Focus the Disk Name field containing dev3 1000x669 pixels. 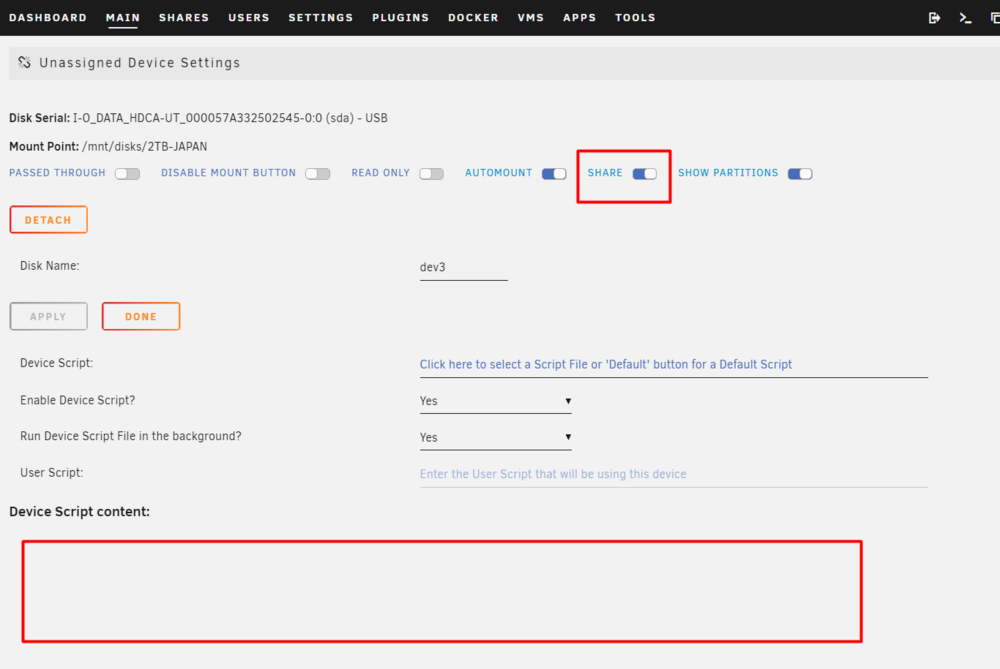click(x=464, y=267)
